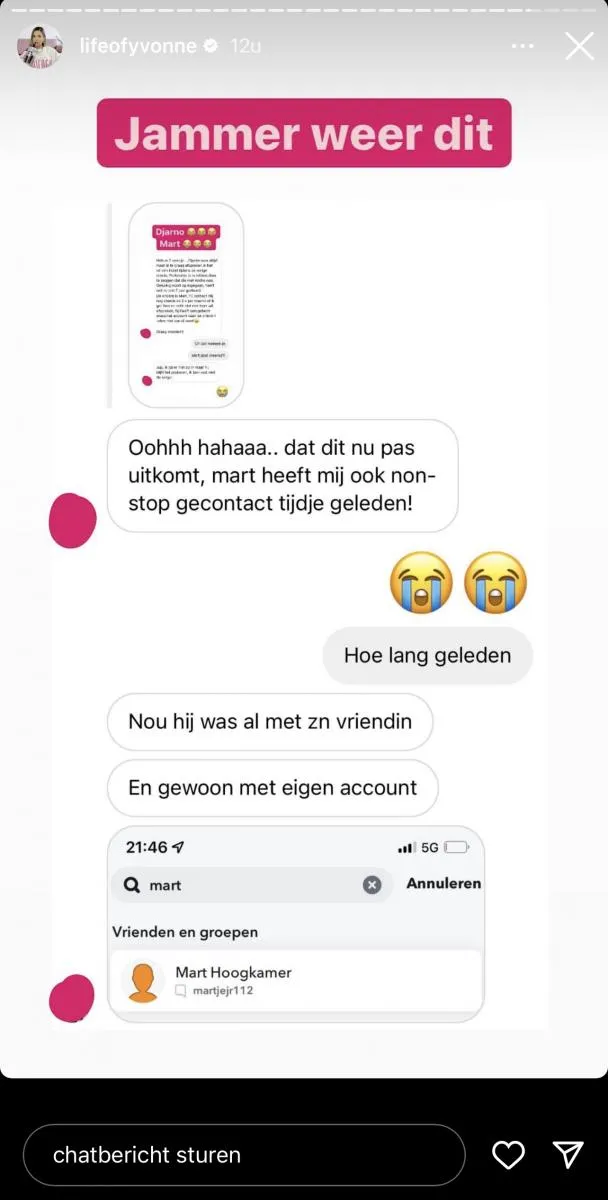Tap the Jammer weer dit pink banner
This screenshot has width=608, height=1200.
click(x=304, y=133)
